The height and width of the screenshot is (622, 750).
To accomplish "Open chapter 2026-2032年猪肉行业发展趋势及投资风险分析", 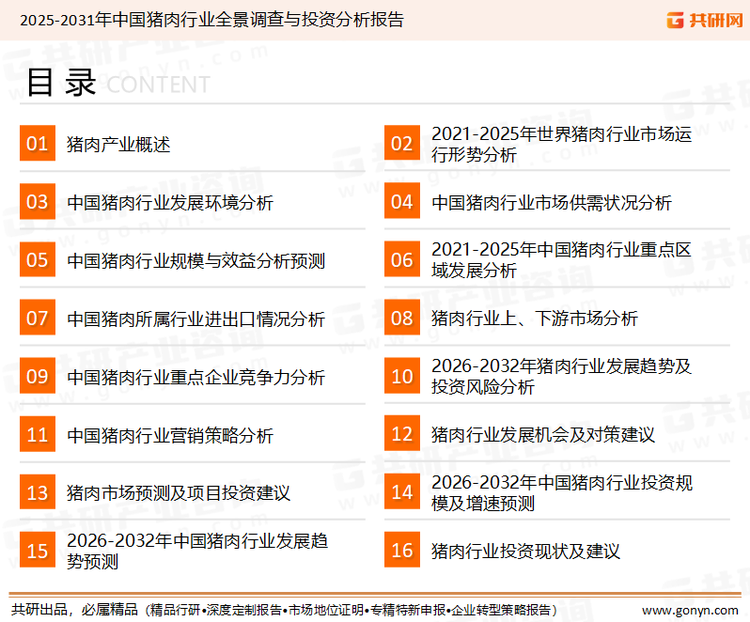I will (562, 376).
